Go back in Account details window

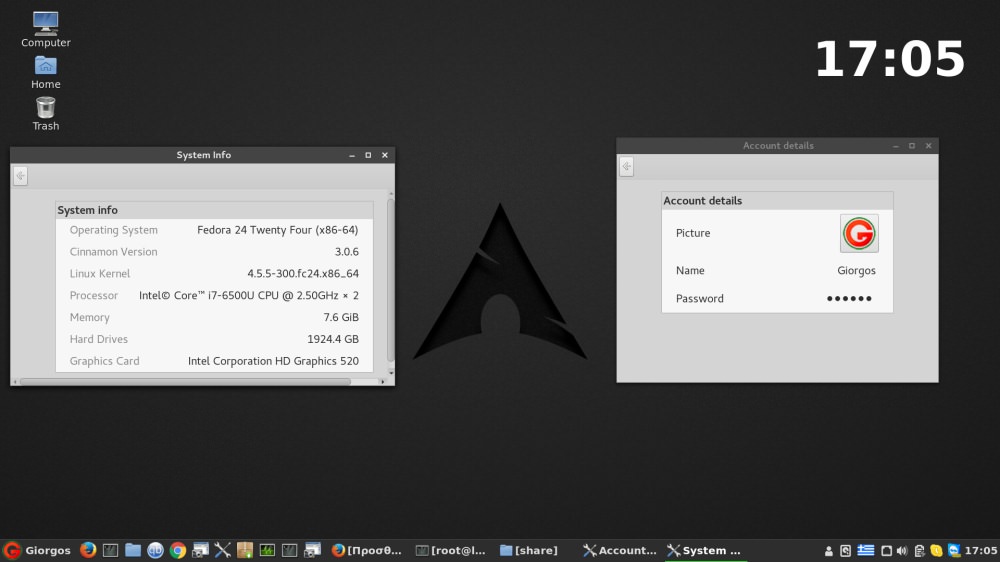(626, 166)
